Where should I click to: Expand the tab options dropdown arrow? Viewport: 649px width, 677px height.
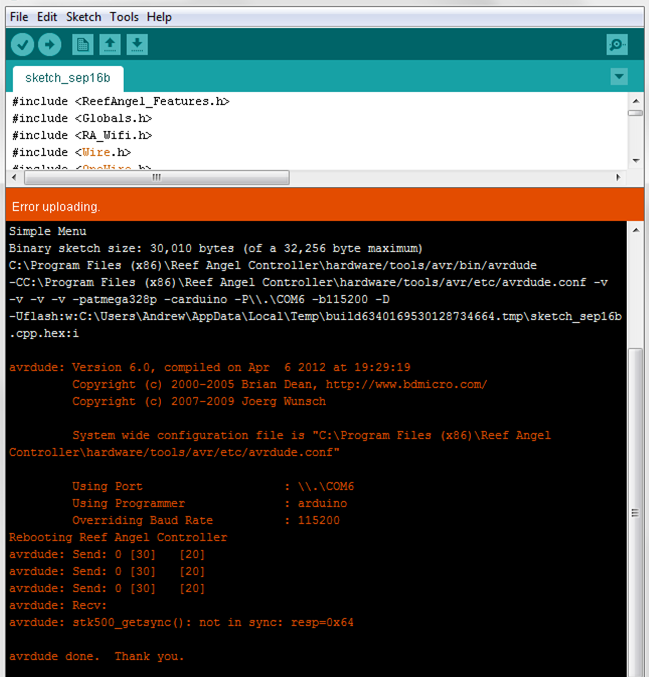(619, 77)
